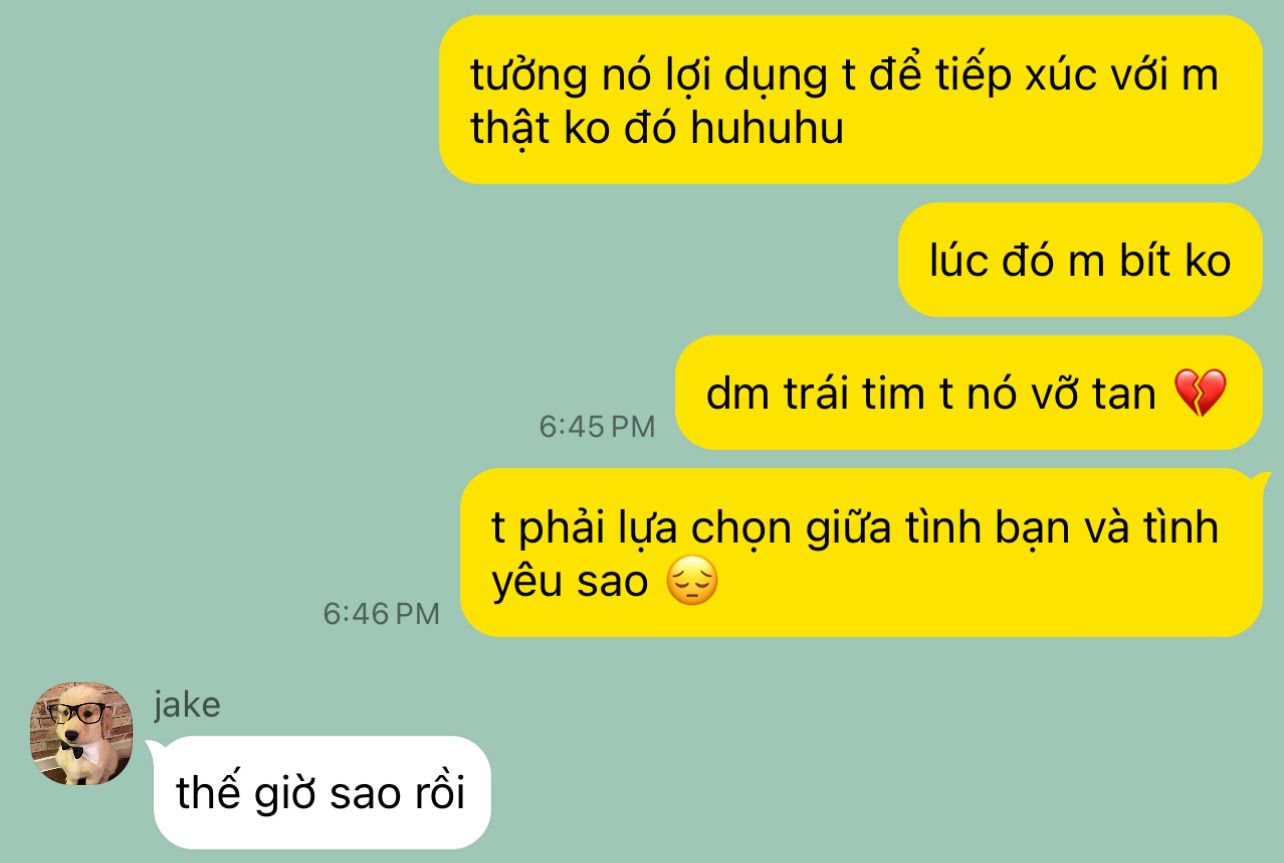
Task: Click the puppy's glasses in jake's avatar
Action: [79, 713]
